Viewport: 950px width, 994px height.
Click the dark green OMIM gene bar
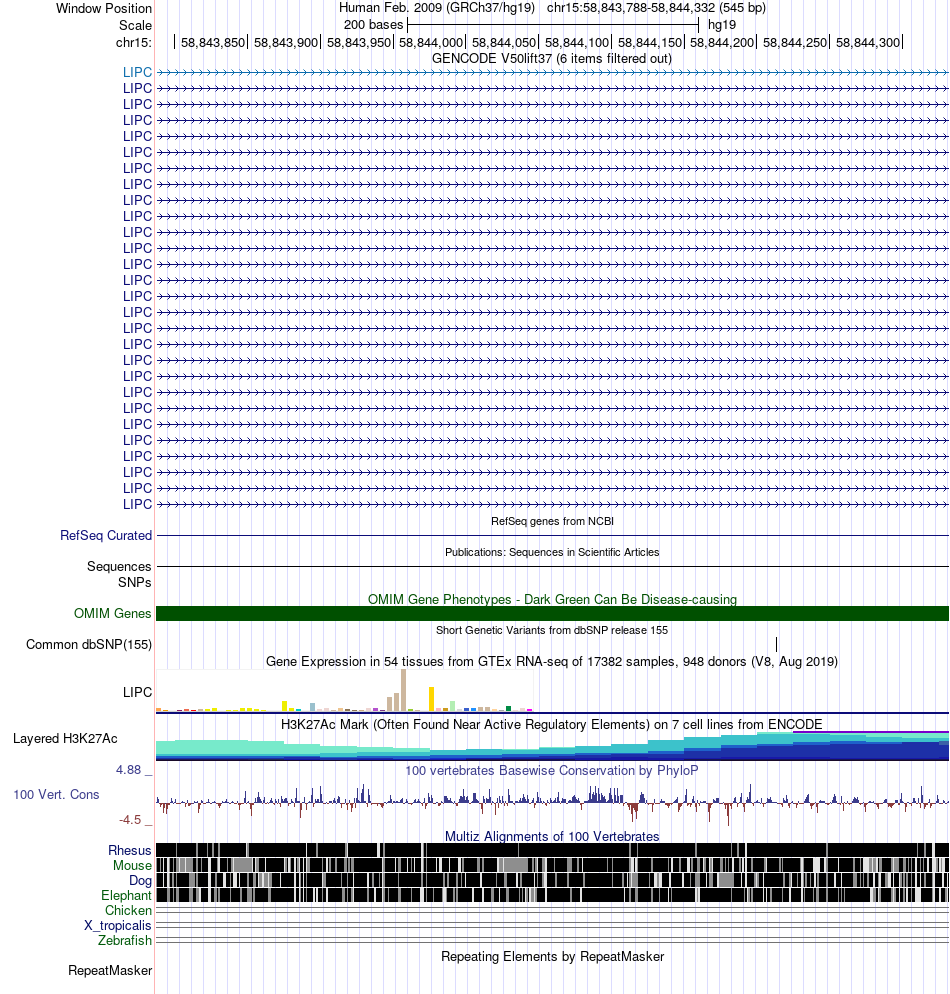coord(552,613)
